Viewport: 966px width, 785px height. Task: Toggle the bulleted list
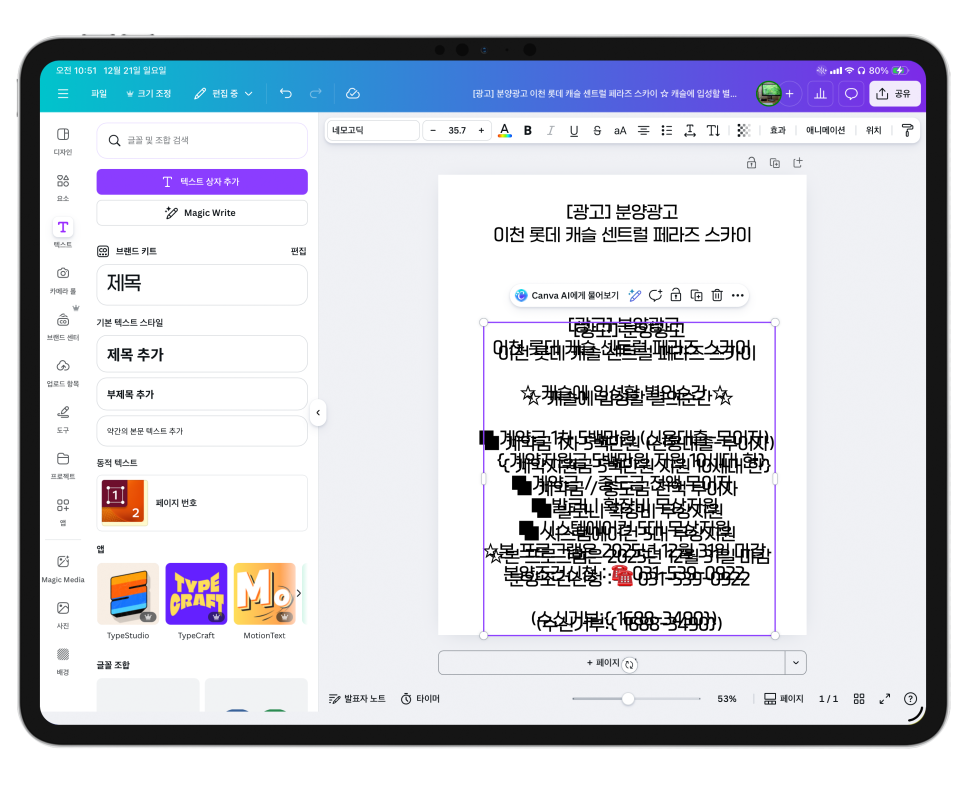click(667, 131)
